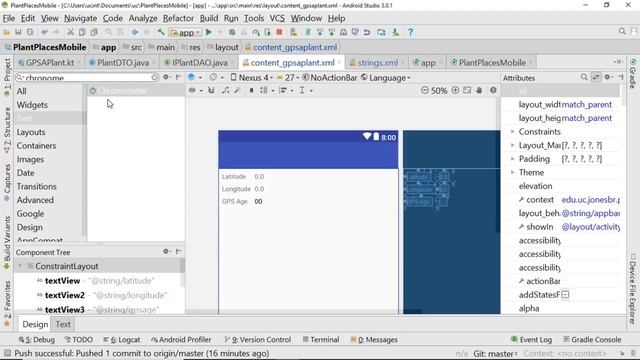The image size is (640, 360).
Task: Open the Event Log
Action: pyautogui.click(x=531, y=340)
